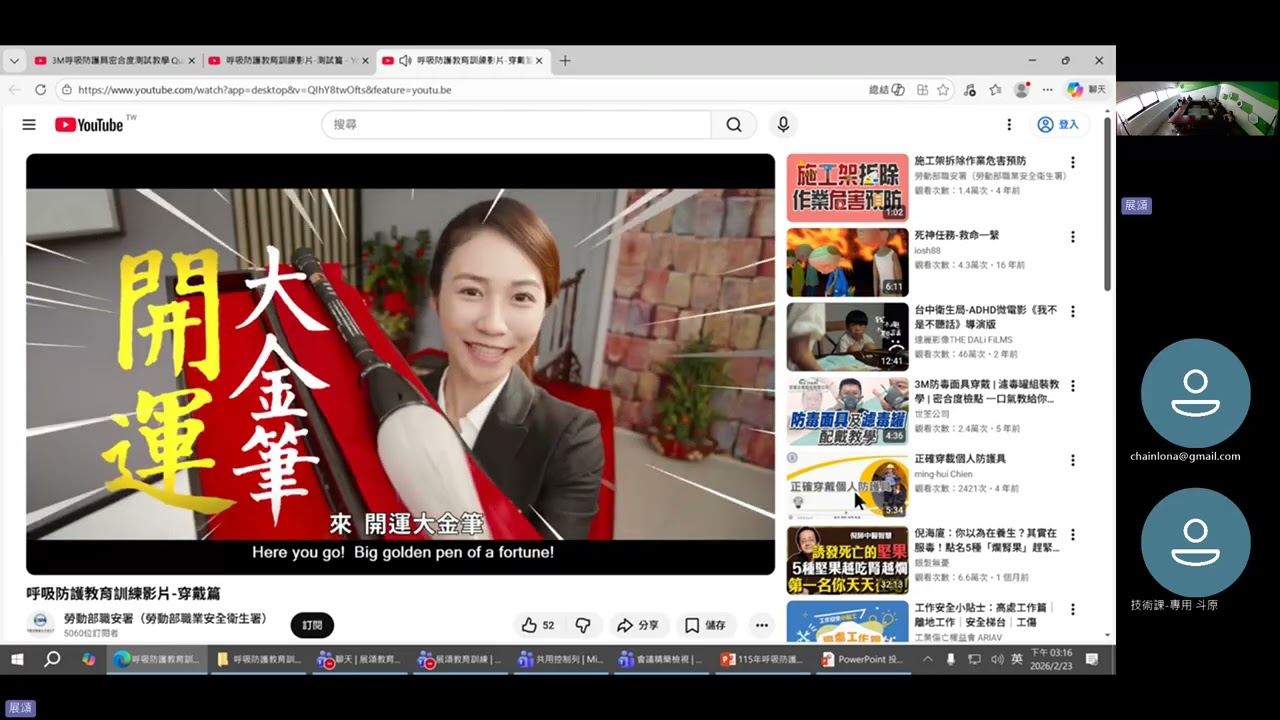Open options for 倪海廈 video
This screenshot has width=1280, height=720.
coord(1073,535)
